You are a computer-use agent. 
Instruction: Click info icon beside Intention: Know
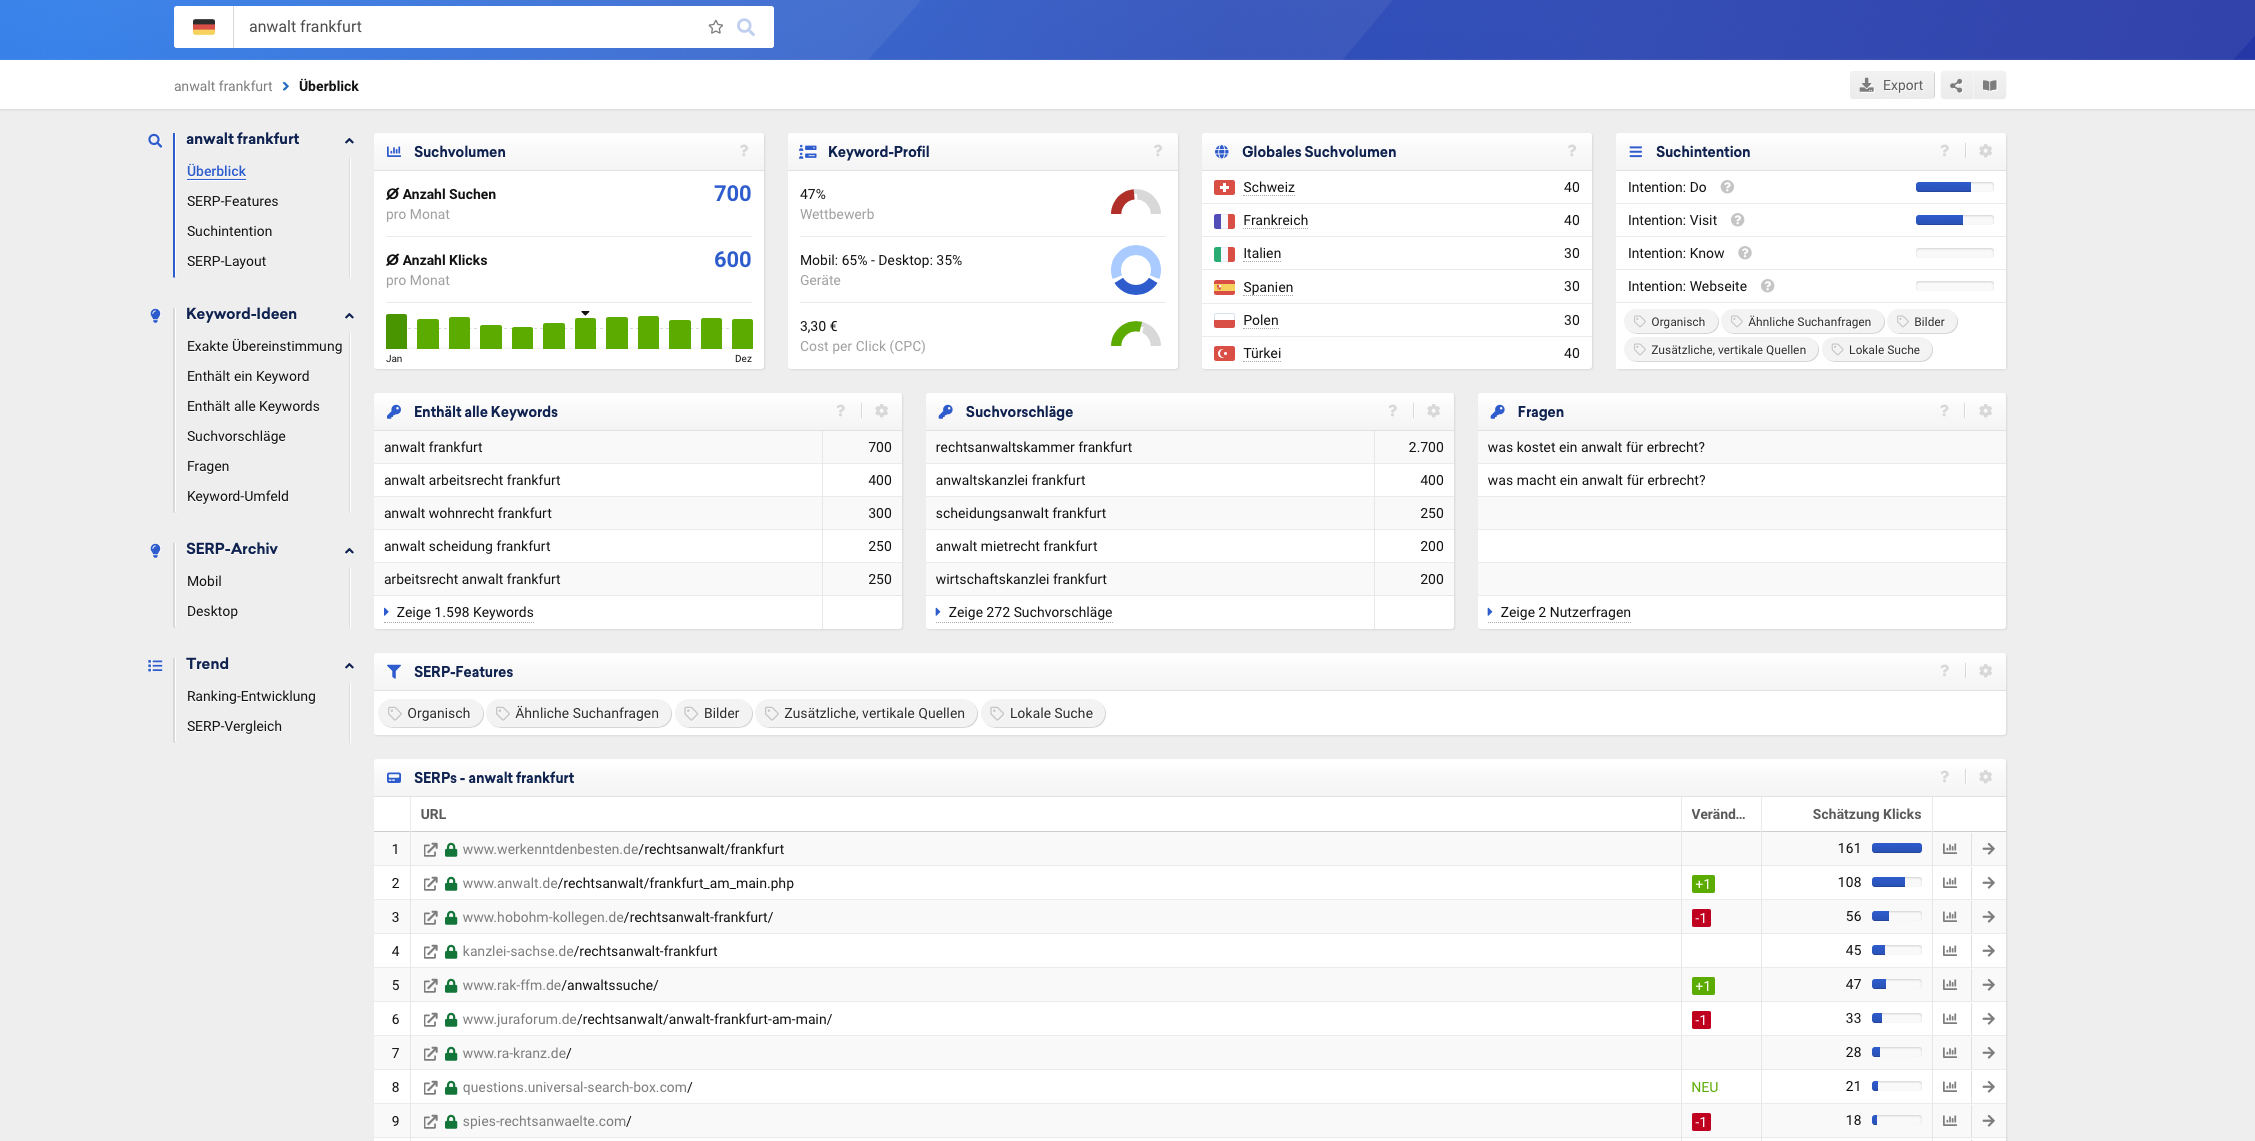click(x=1745, y=253)
